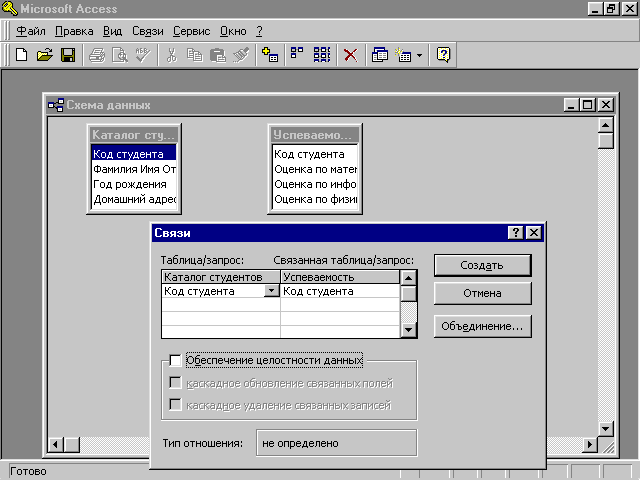This screenshot has height=480, width=640.
Task: Select the Оценка по физи field
Action: point(315,199)
